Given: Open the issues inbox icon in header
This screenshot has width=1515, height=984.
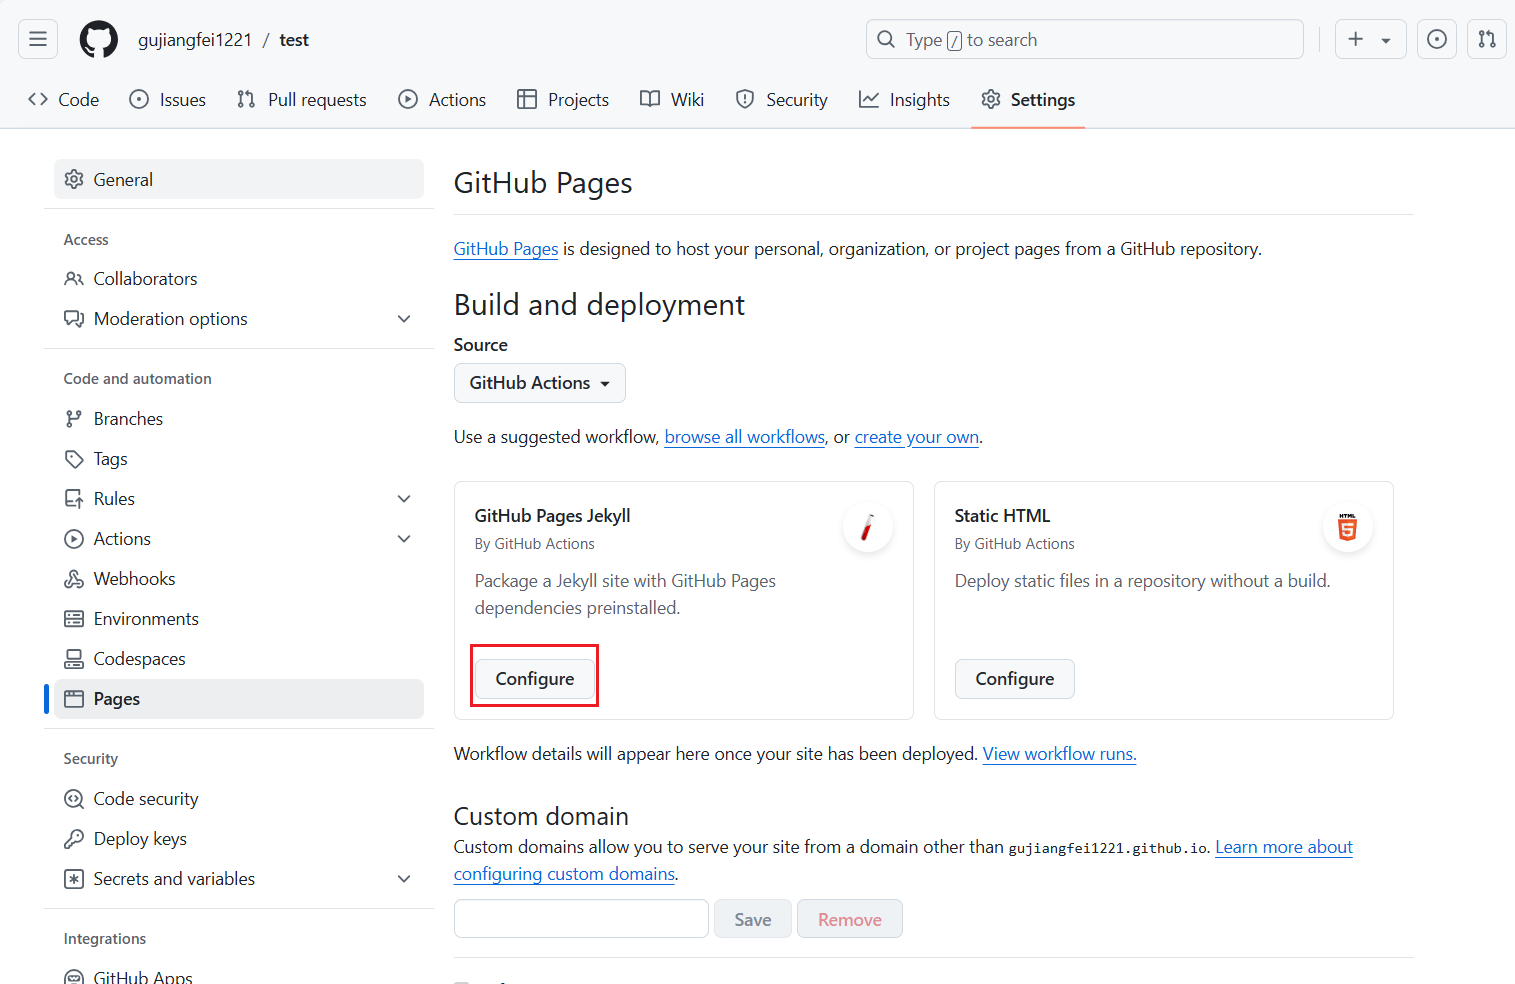Looking at the screenshot, I should [1436, 39].
